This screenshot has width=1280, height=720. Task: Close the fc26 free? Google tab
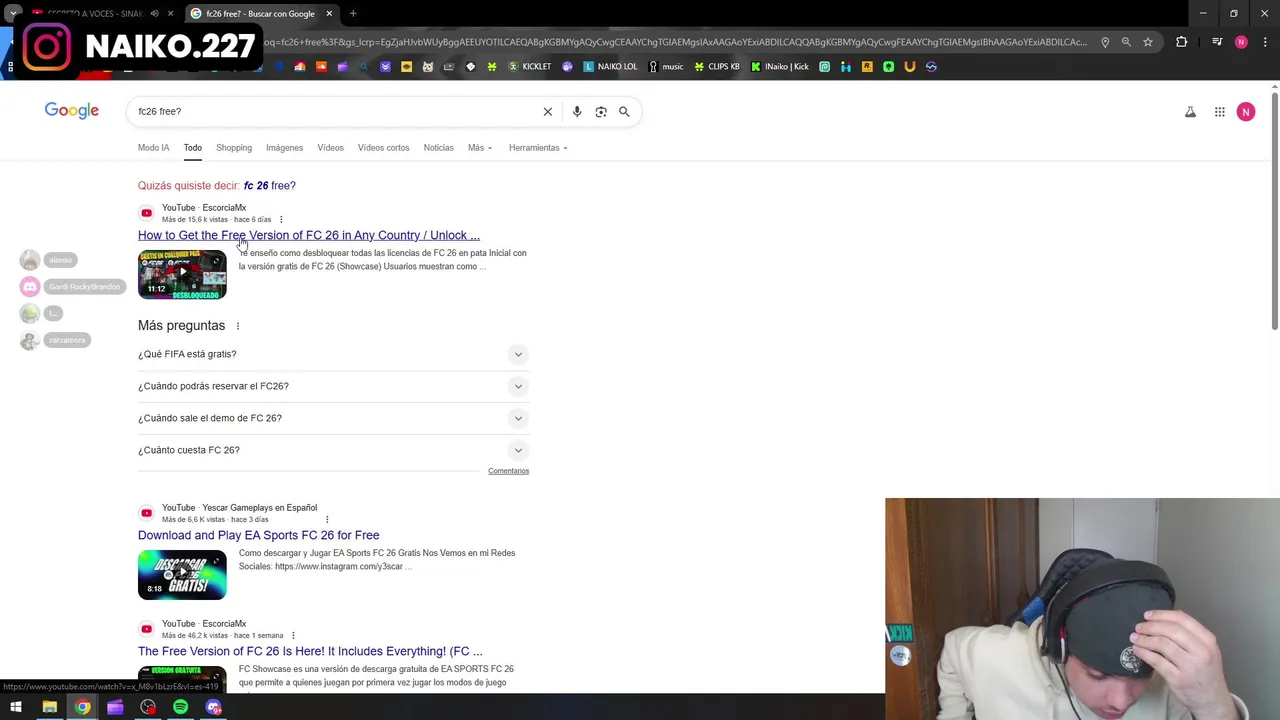click(329, 14)
